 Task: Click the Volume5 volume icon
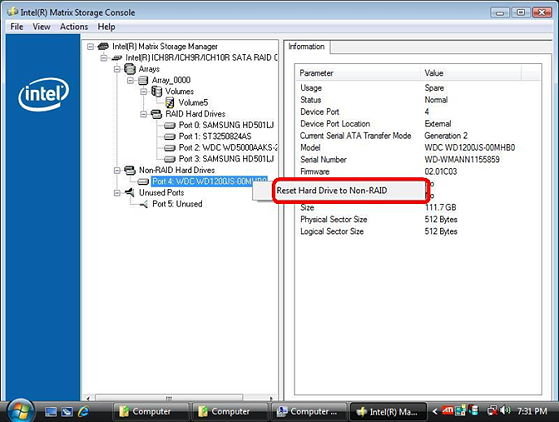tap(170, 103)
